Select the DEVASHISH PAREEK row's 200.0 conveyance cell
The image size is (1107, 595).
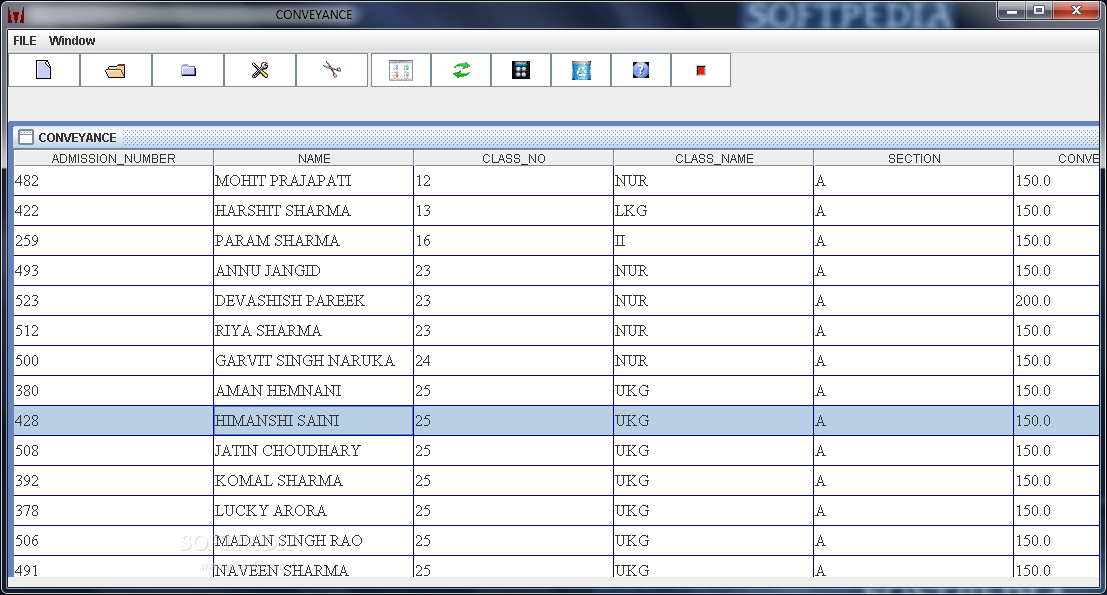[1056, 301]
